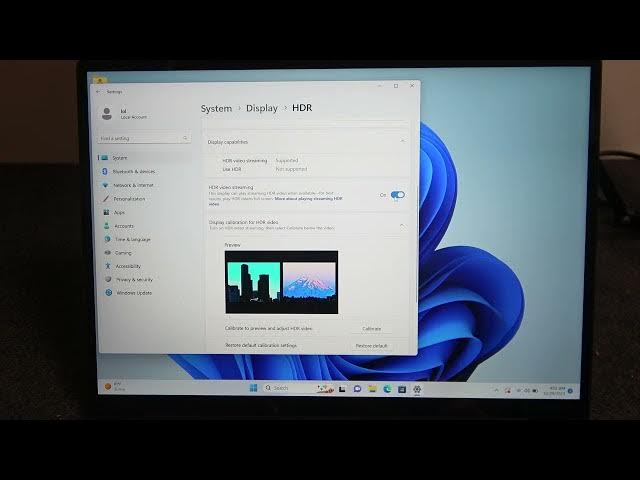The width and height of the screenshot is (640, 480).
Task: Select Time & language in sidebar
Action: tap(133, 239)
